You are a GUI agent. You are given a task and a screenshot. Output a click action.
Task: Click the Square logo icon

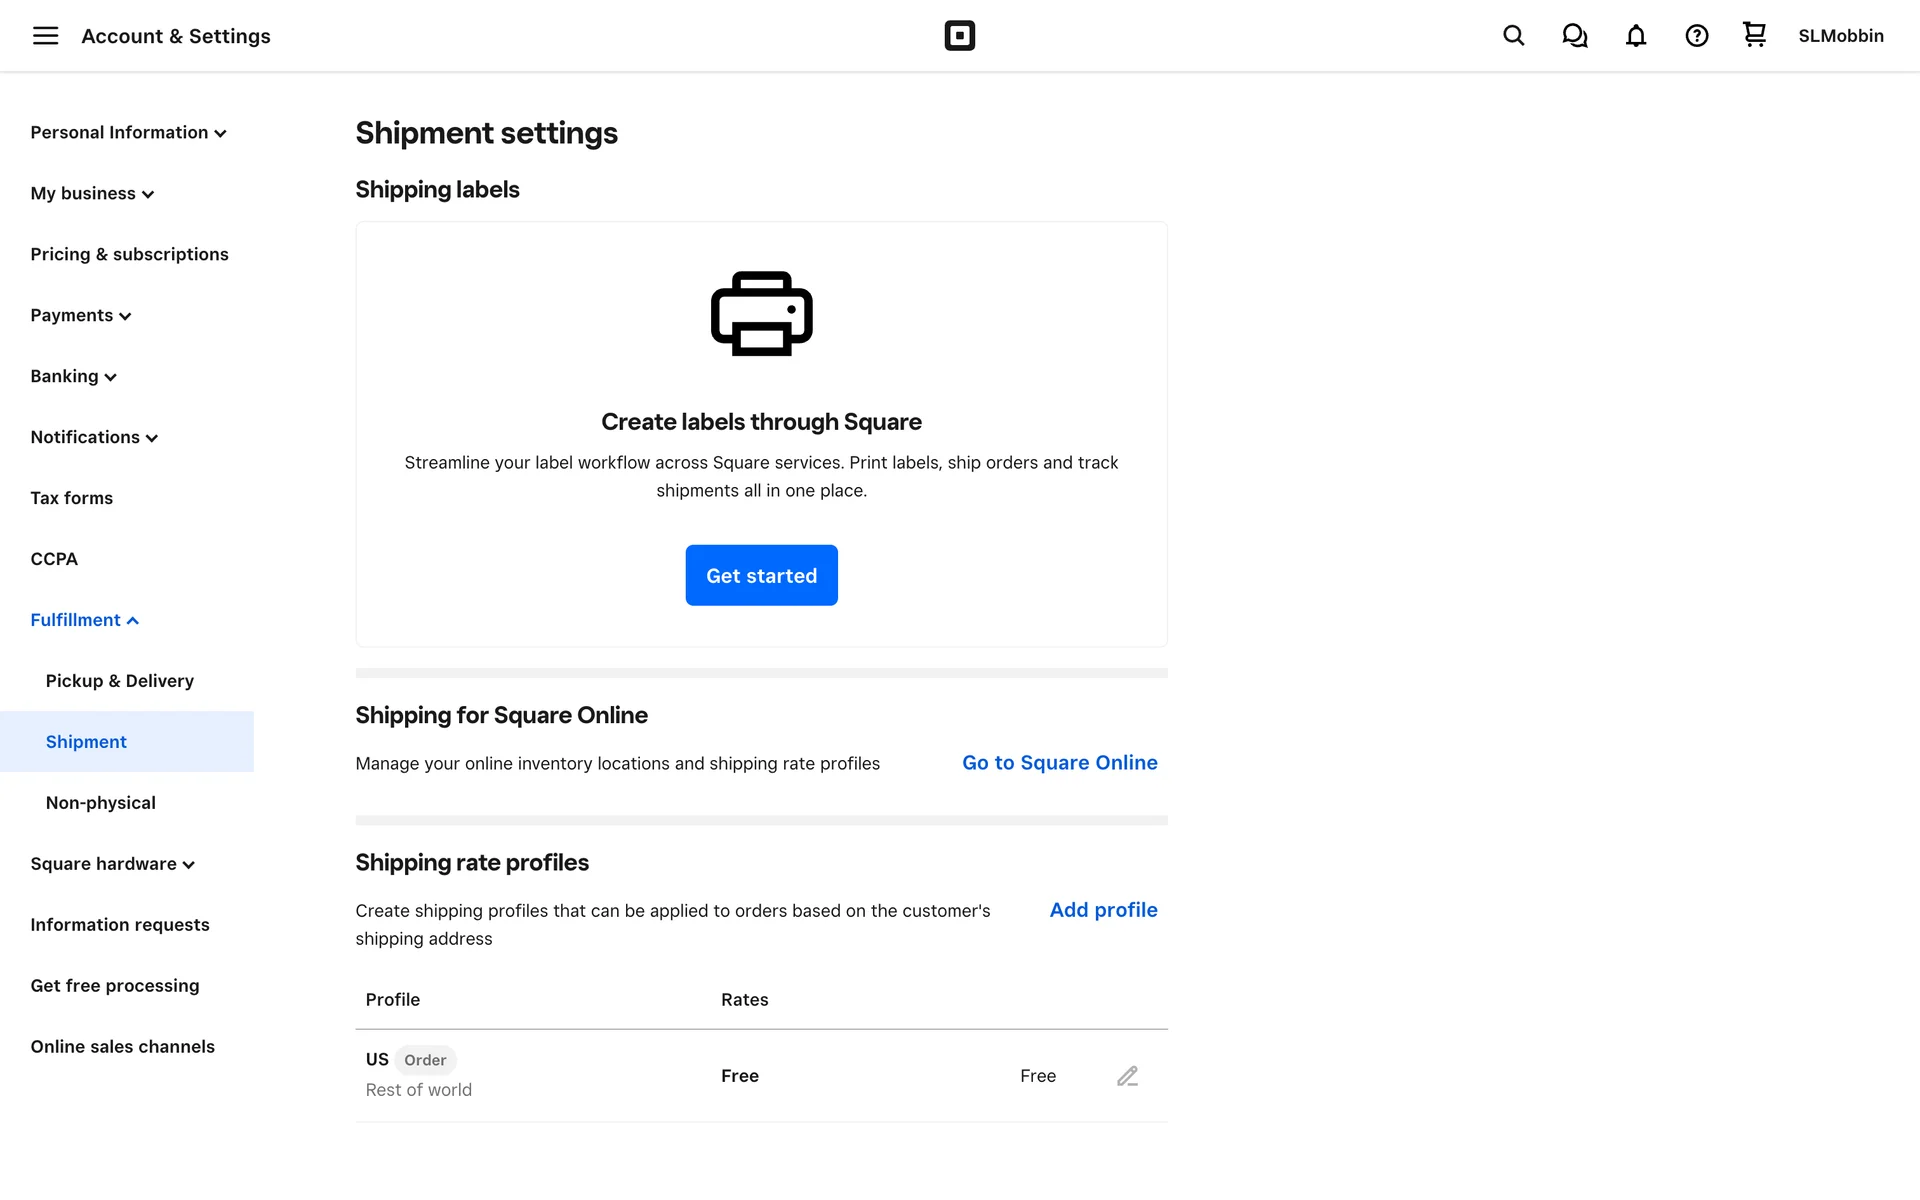click(x=959, y=36)
